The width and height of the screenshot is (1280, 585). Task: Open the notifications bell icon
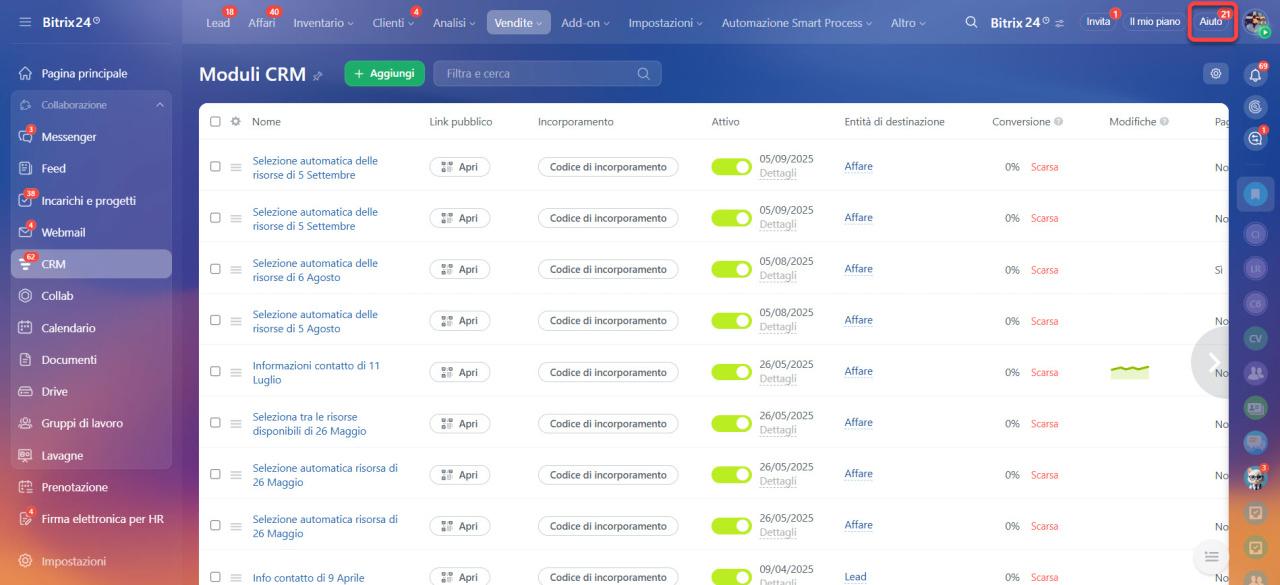click(x=1255, y=75)
